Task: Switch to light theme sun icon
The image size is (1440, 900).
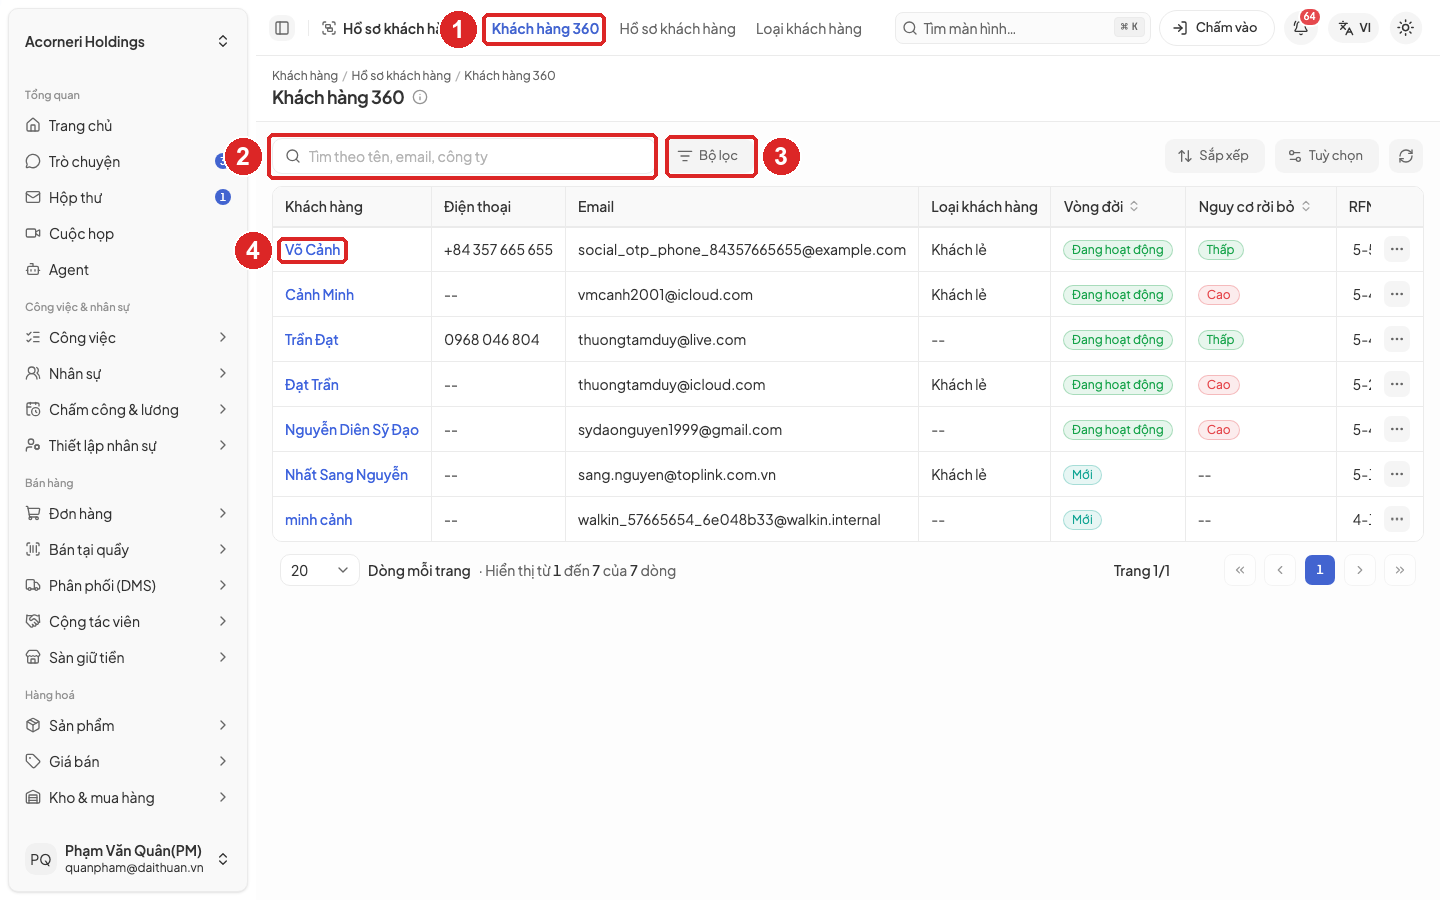Action: pos(1405,28)
